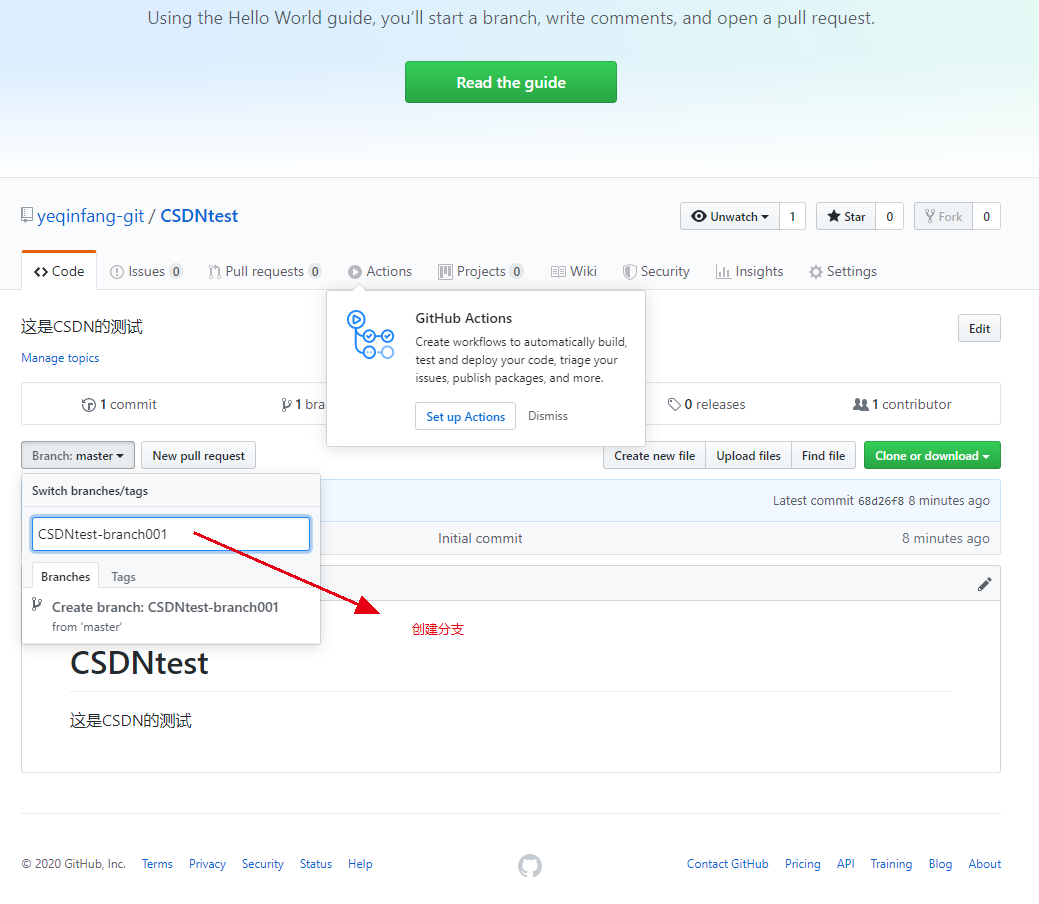
Task: Click the branch icon beside Create branch
Action: tap(37, 604)
